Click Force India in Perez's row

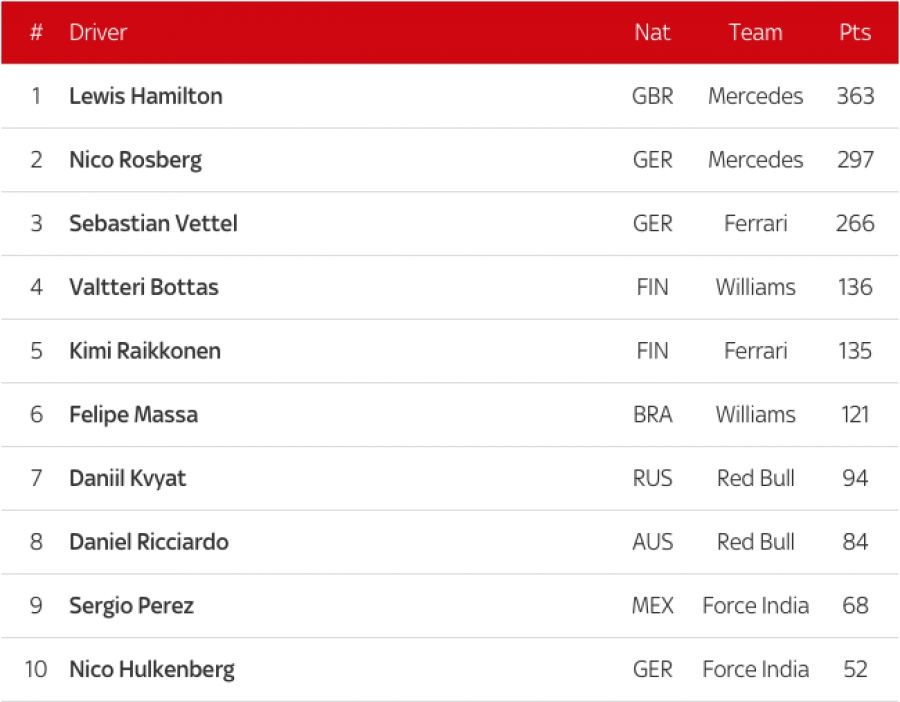tap(755, 606)
